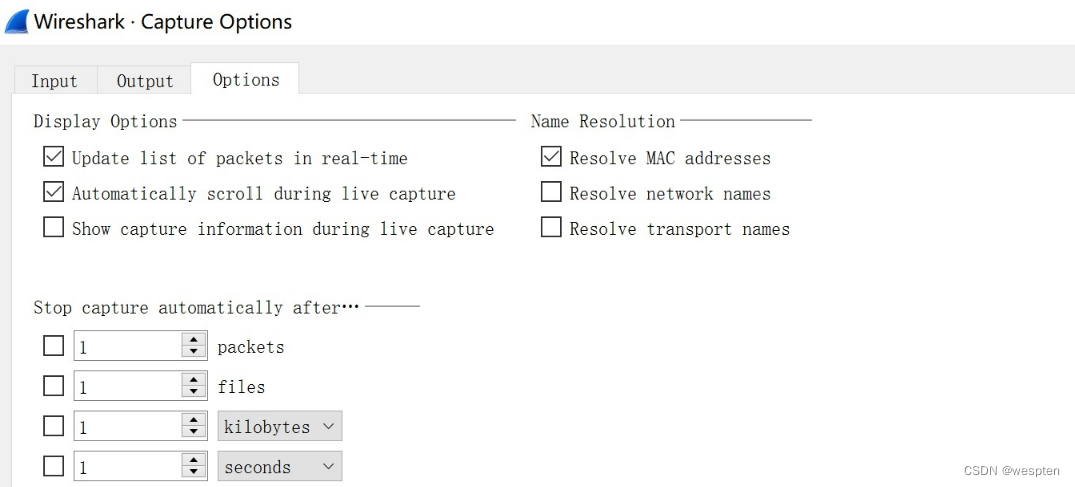
Task: Tick the stop after files checkbox
Action: [53, 387]
